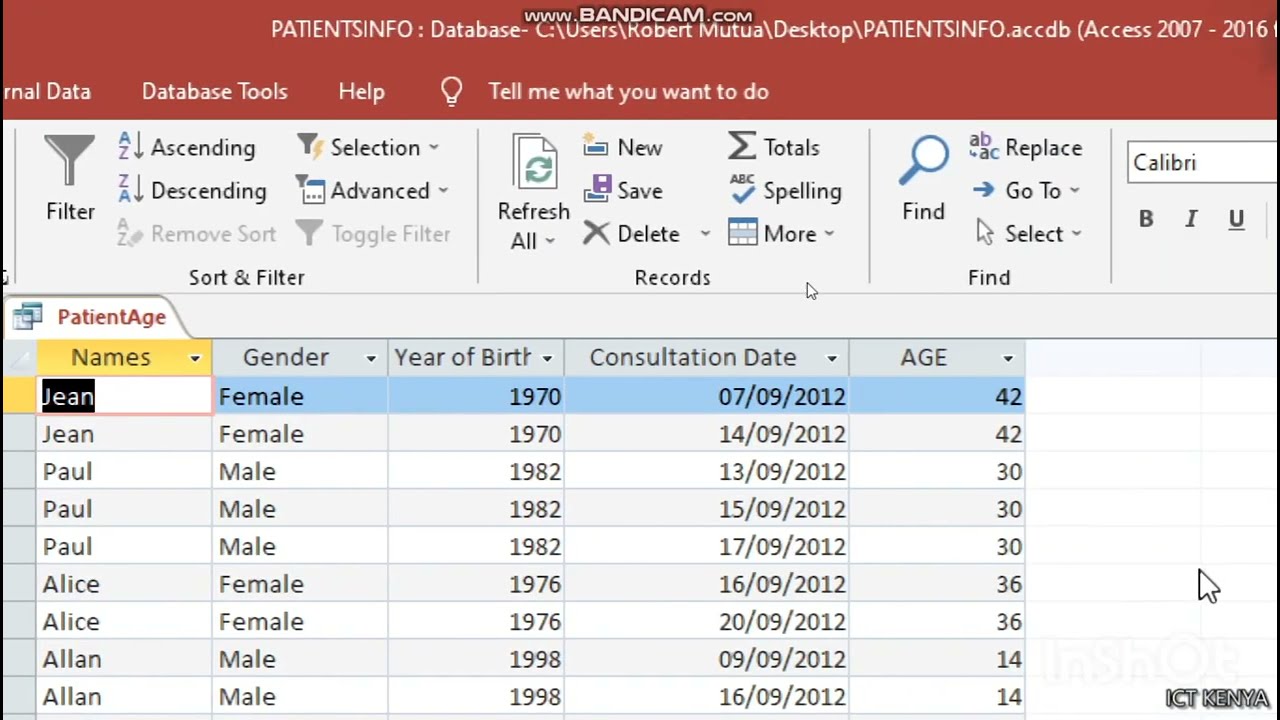Open the Database Tools ribbon tab

pos(215,91)
